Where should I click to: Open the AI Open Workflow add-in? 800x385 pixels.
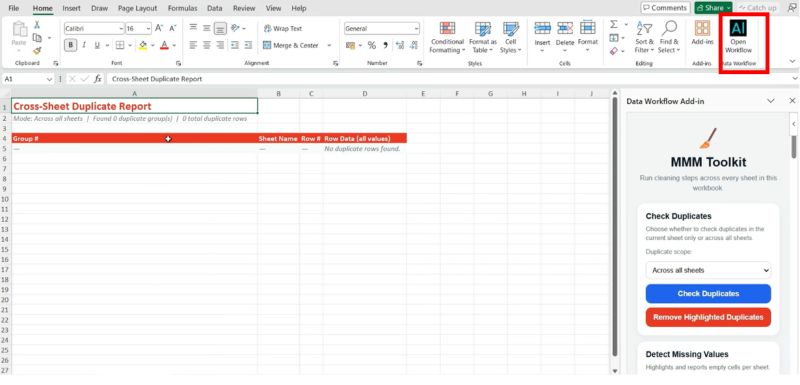[x=738, y=37]
